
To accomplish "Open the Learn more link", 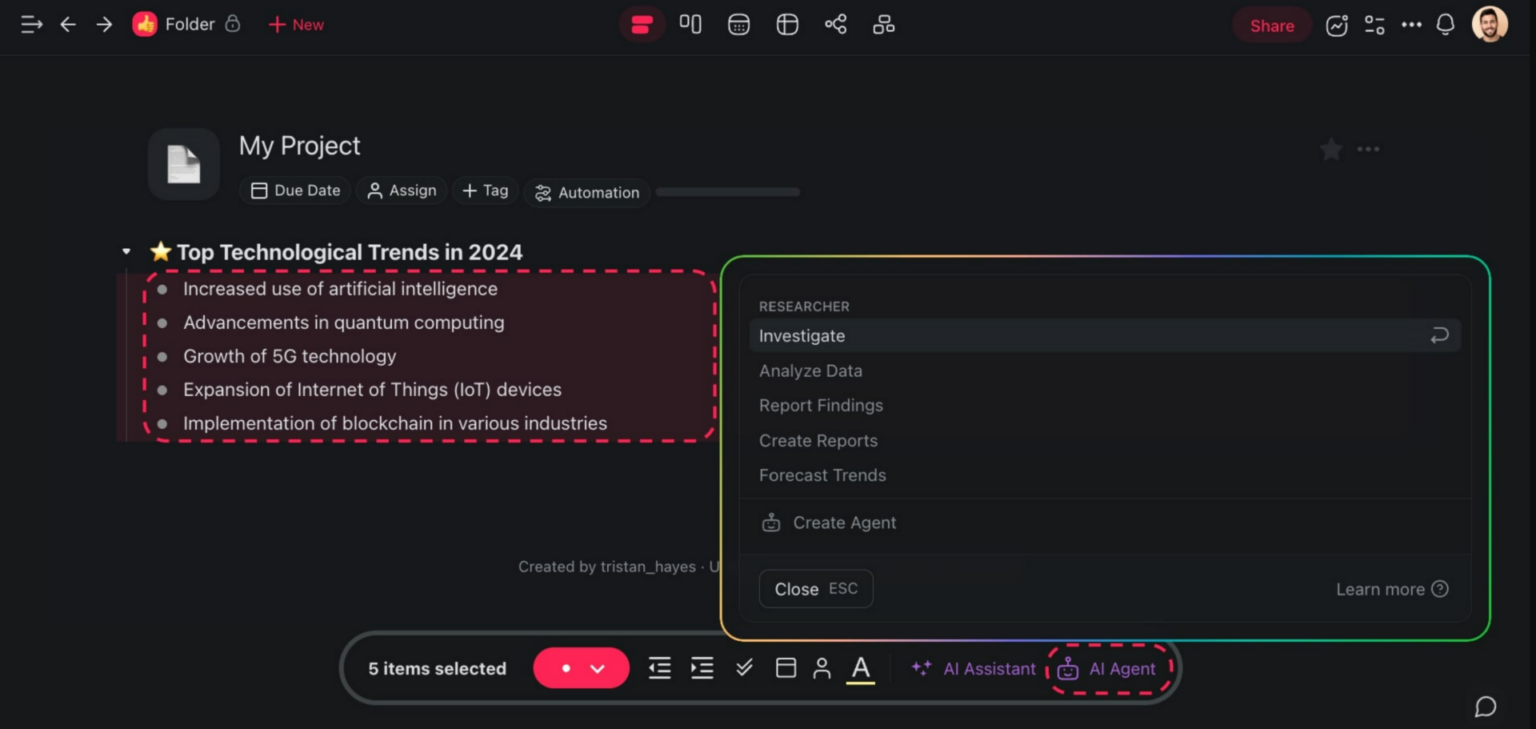I will [1391, 589].
